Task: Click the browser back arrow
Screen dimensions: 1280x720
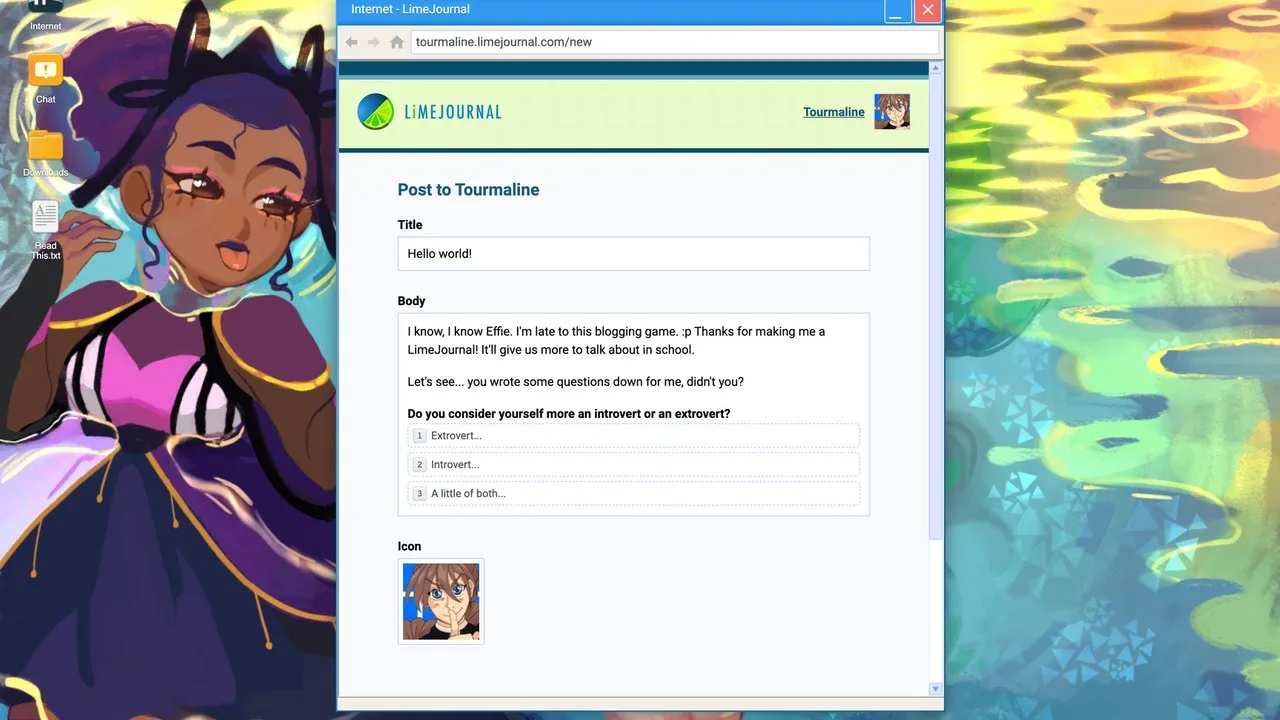Action: [352, 42]
